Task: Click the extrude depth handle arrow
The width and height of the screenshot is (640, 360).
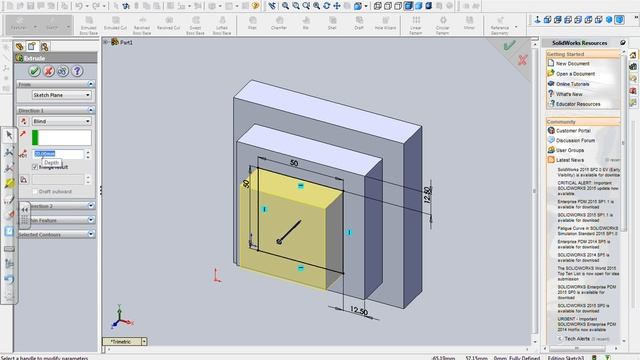Action: point(289,231)
